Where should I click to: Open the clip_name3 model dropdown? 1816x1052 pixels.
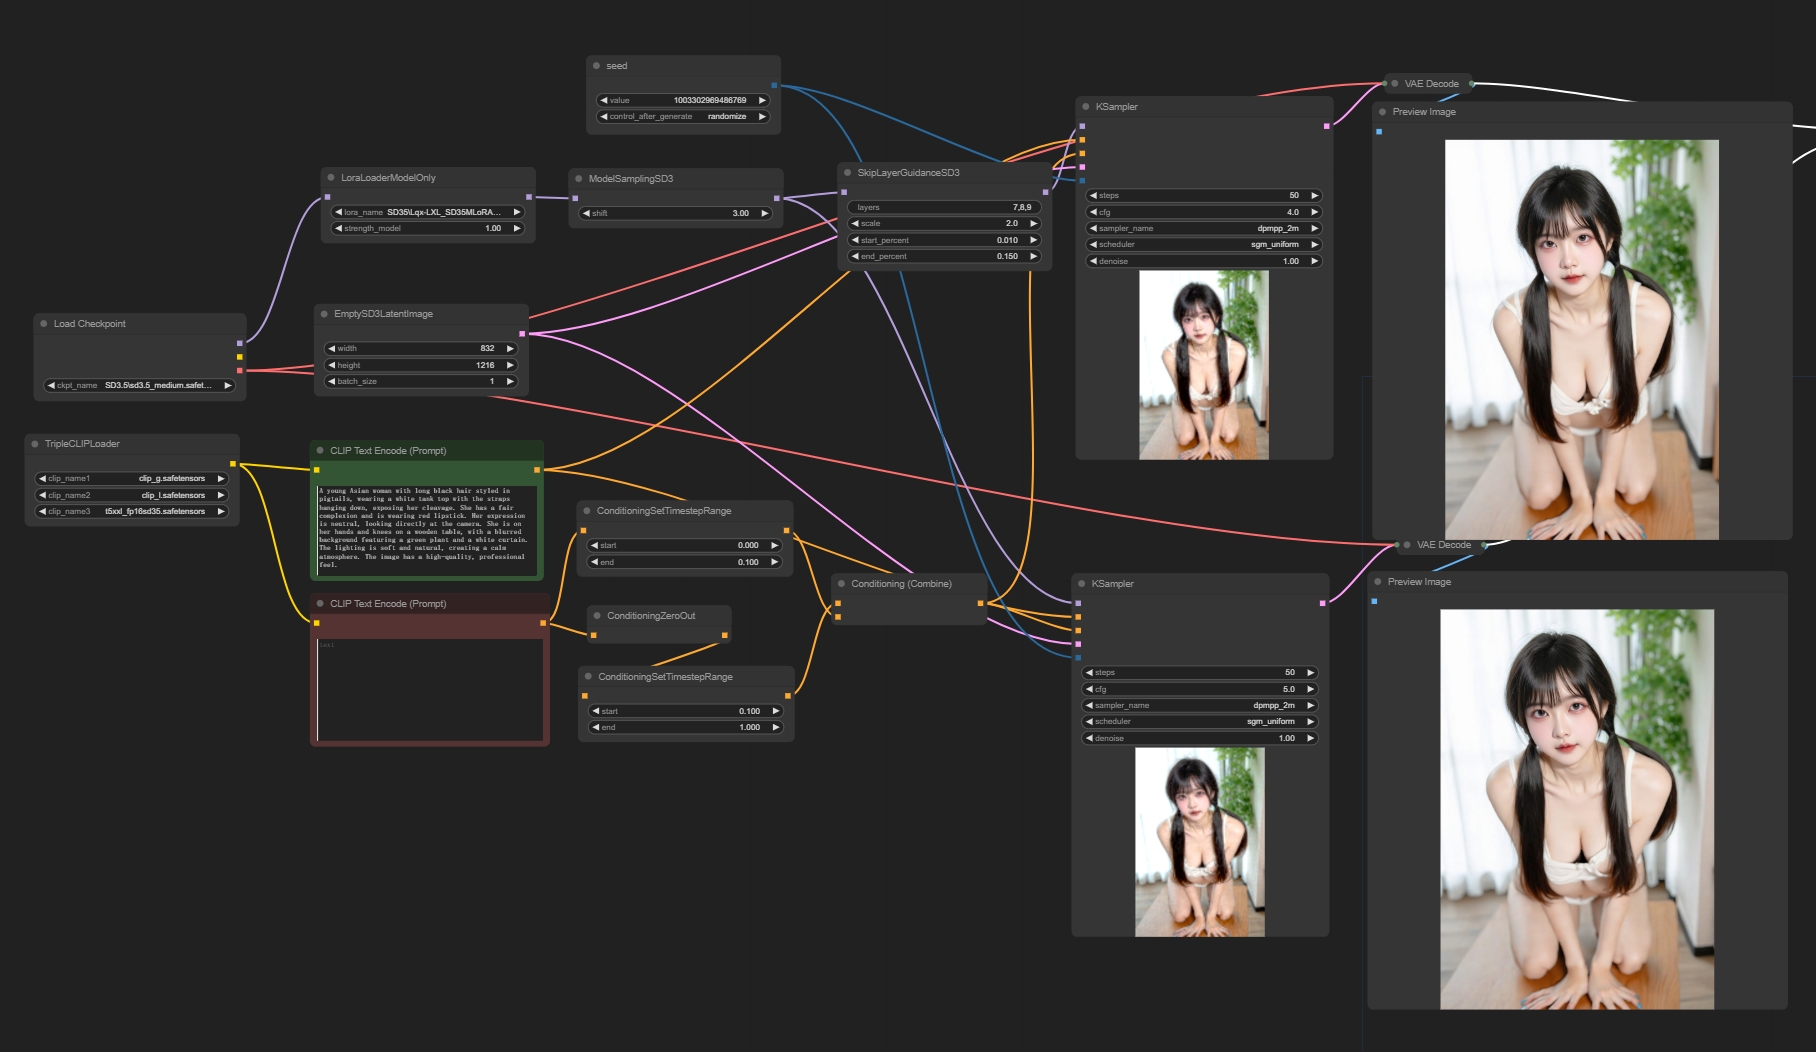tap(131, 512)
